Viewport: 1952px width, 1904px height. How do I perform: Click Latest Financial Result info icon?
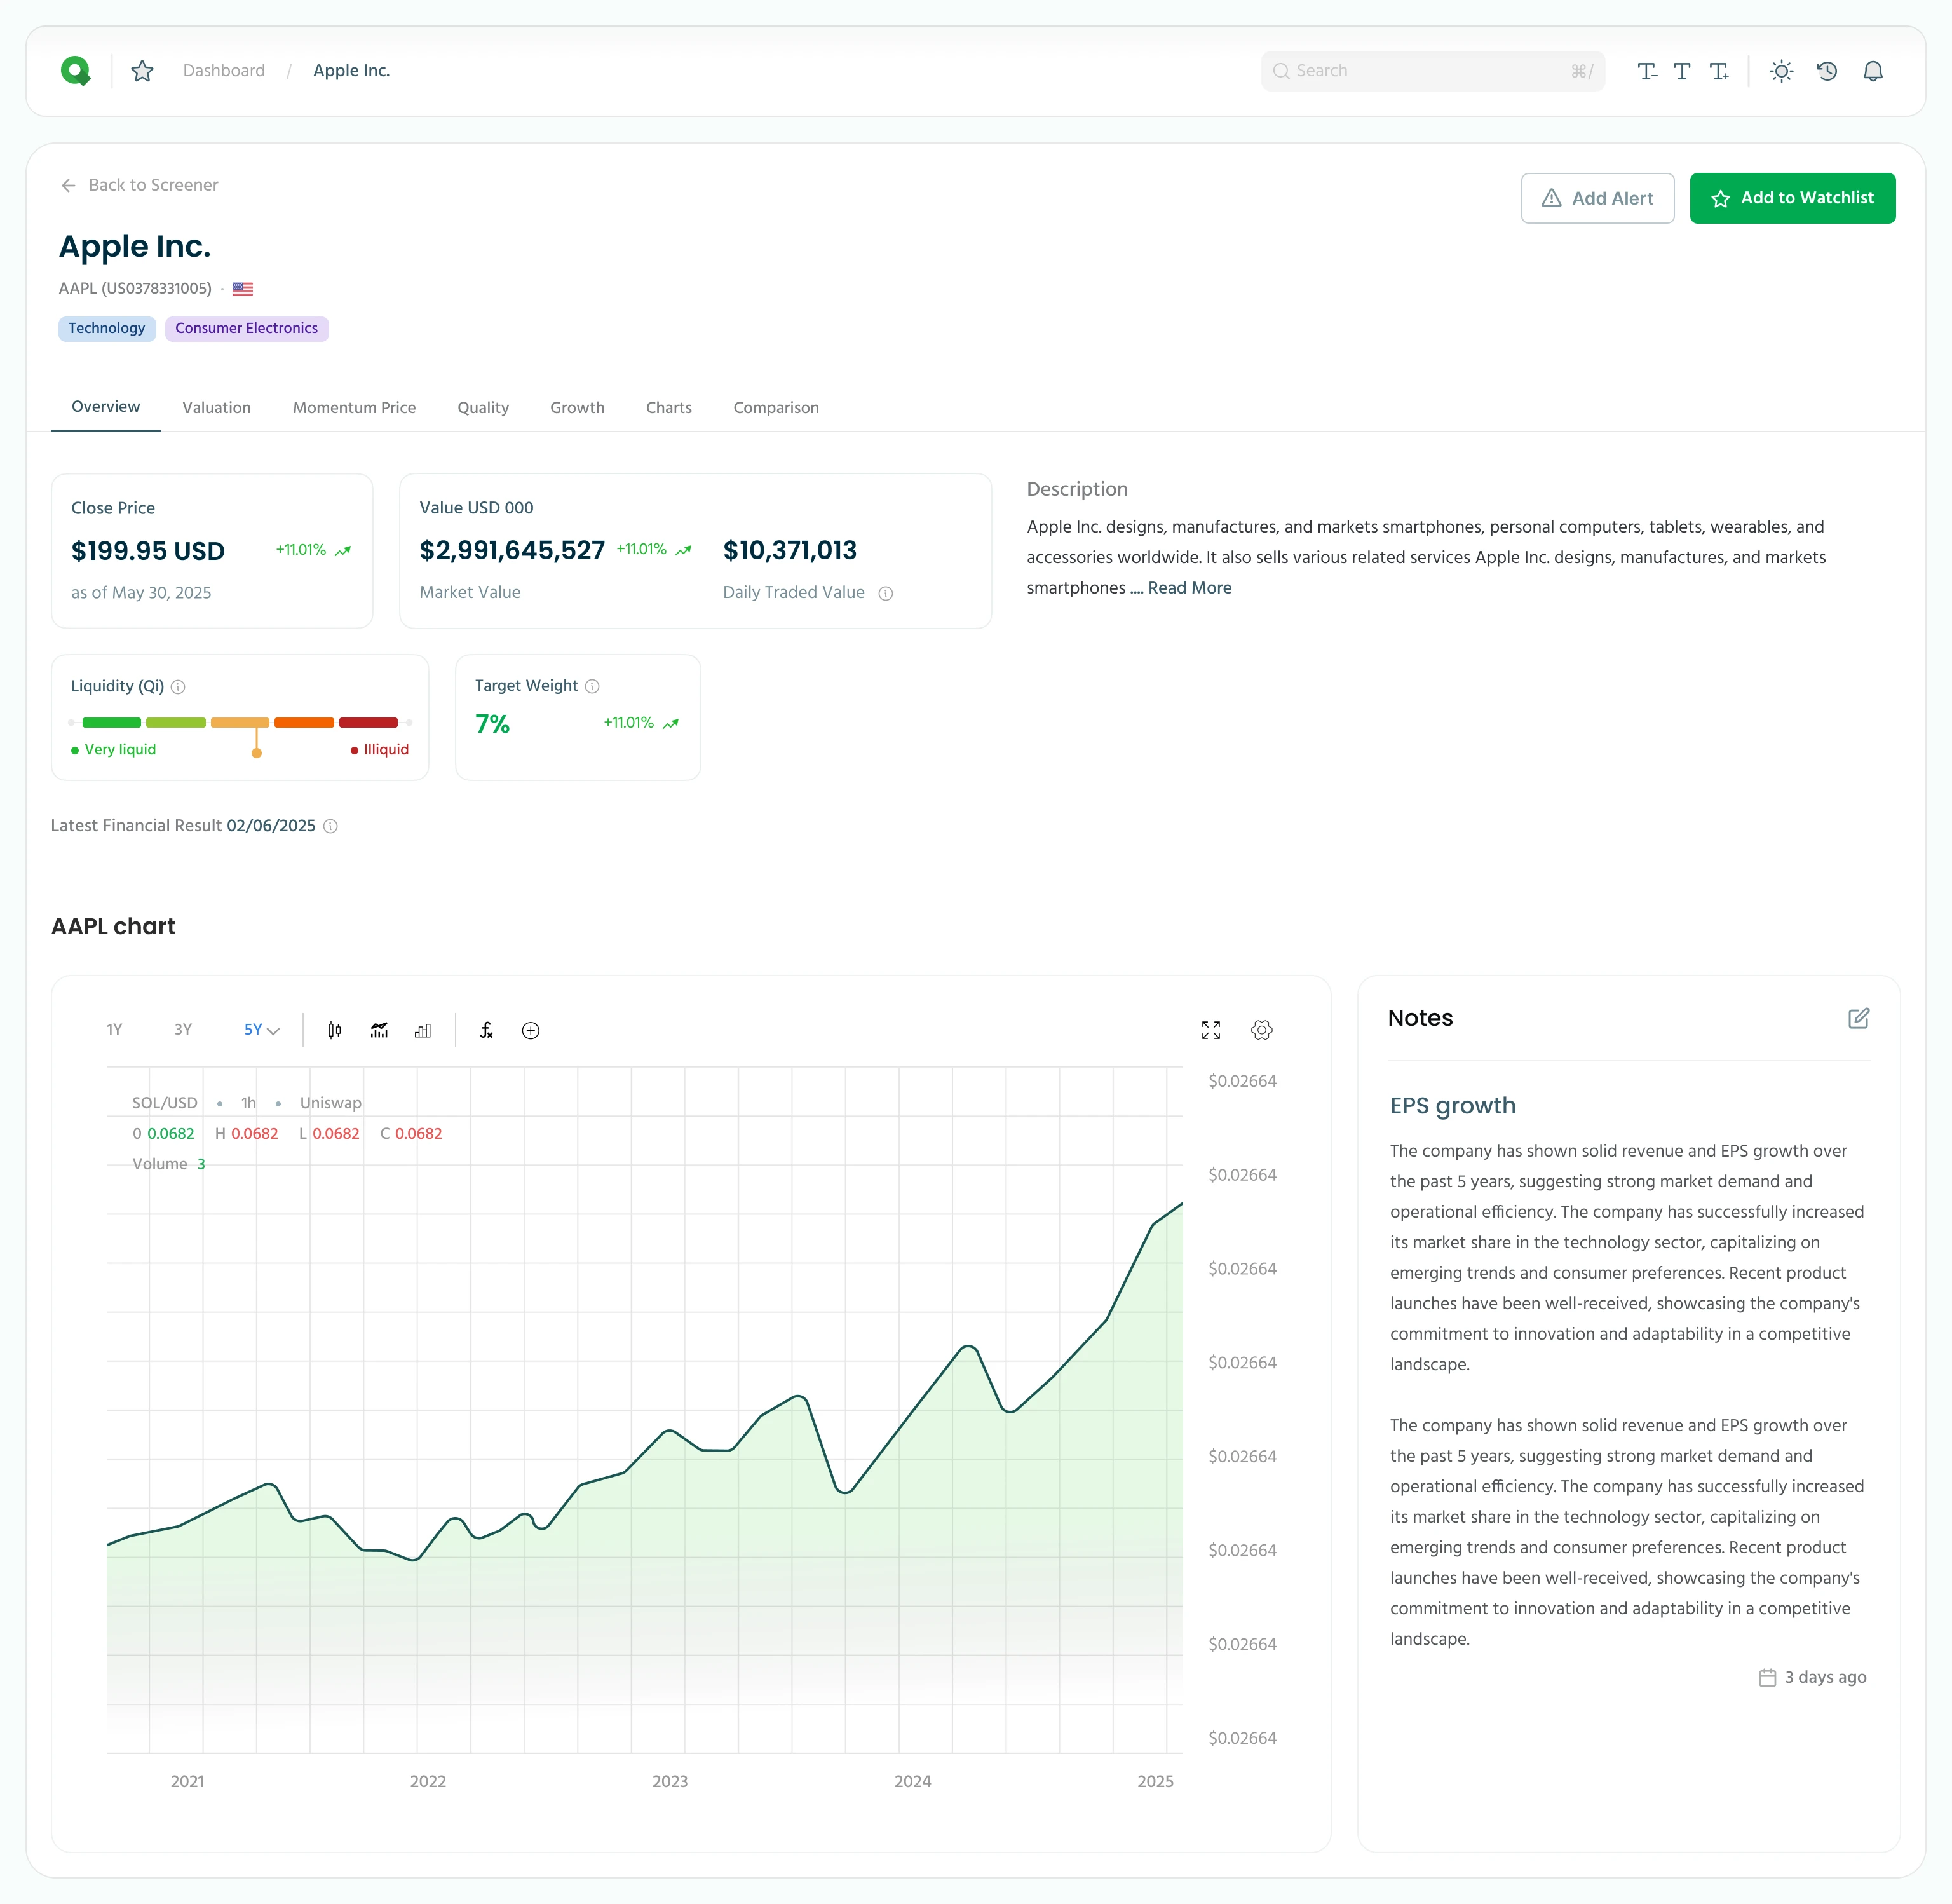330,826
